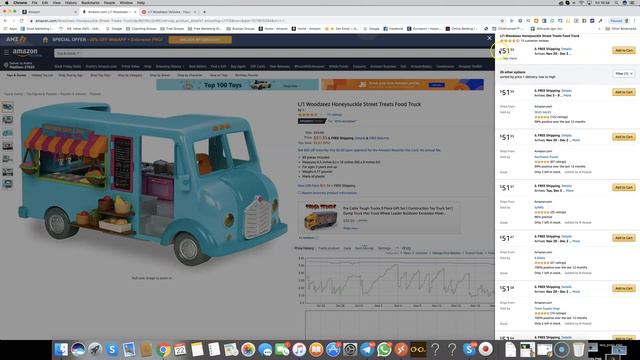Select the deliver-to location pin

tap(6, 65)
